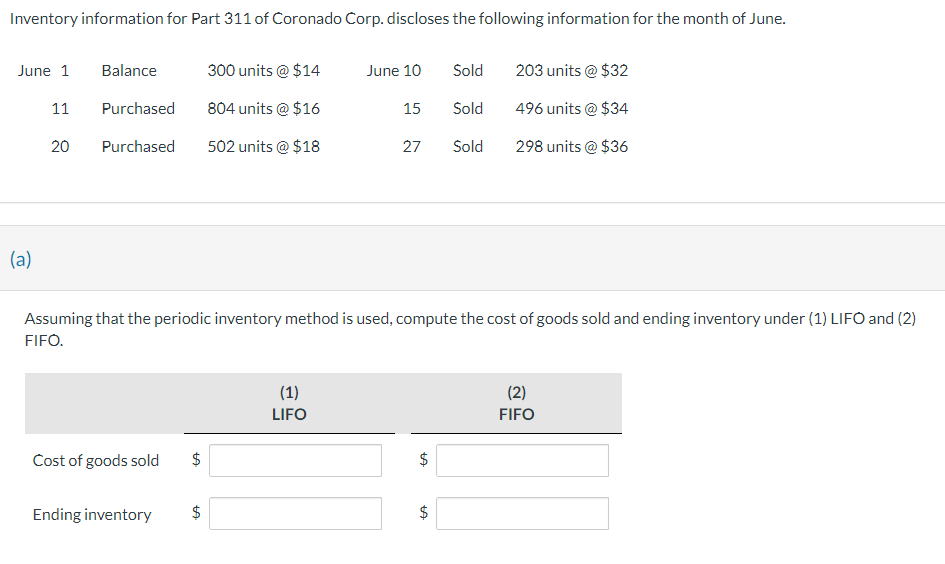Click the LIFO cost of goods sold field
The width and height of the screenshot is (945, 564).
point(296,460)
